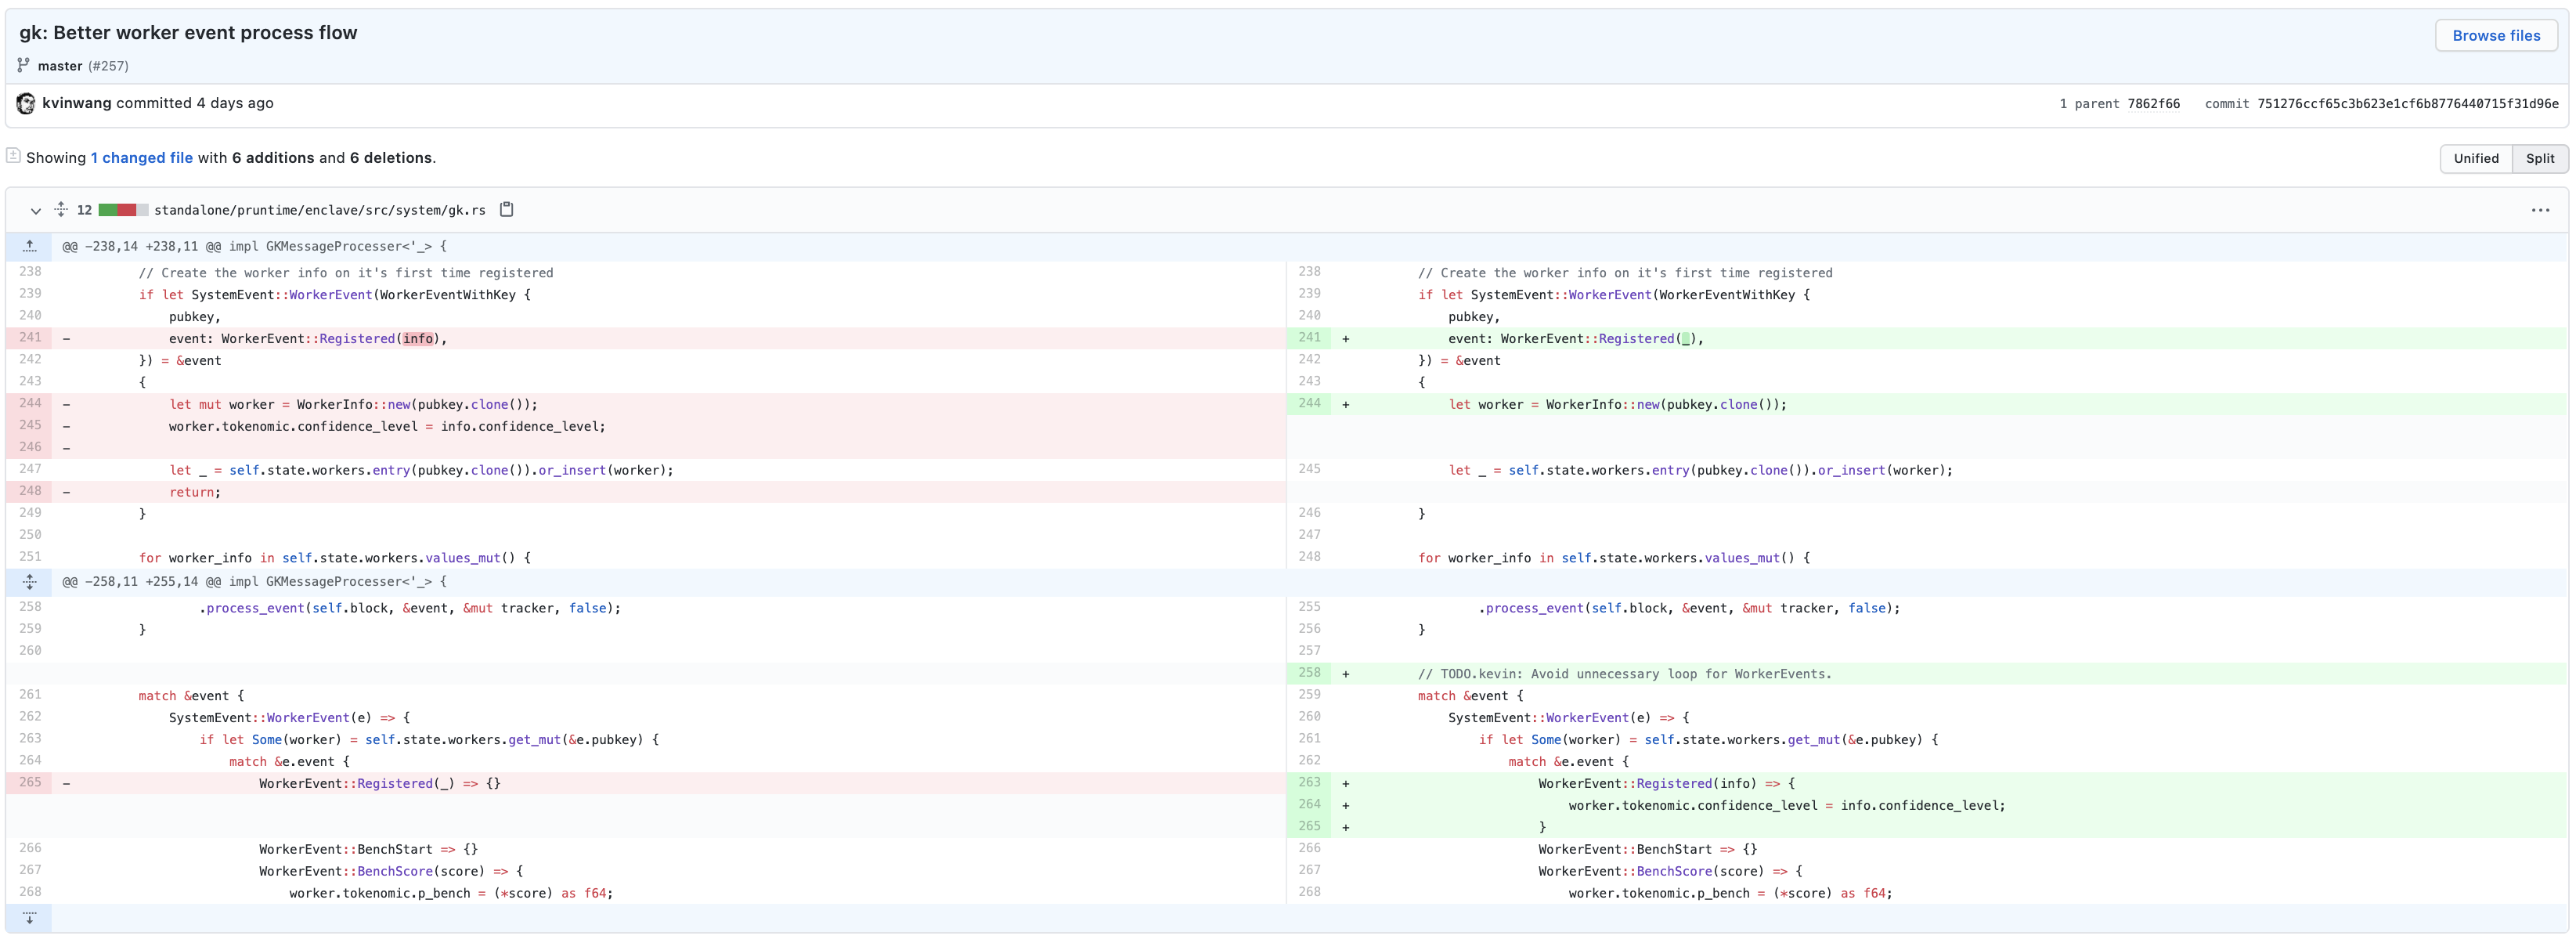The height and width of the screenshot is (943, 2576).
Task: Click the file icon before Showing
Action: pos(13,156)
